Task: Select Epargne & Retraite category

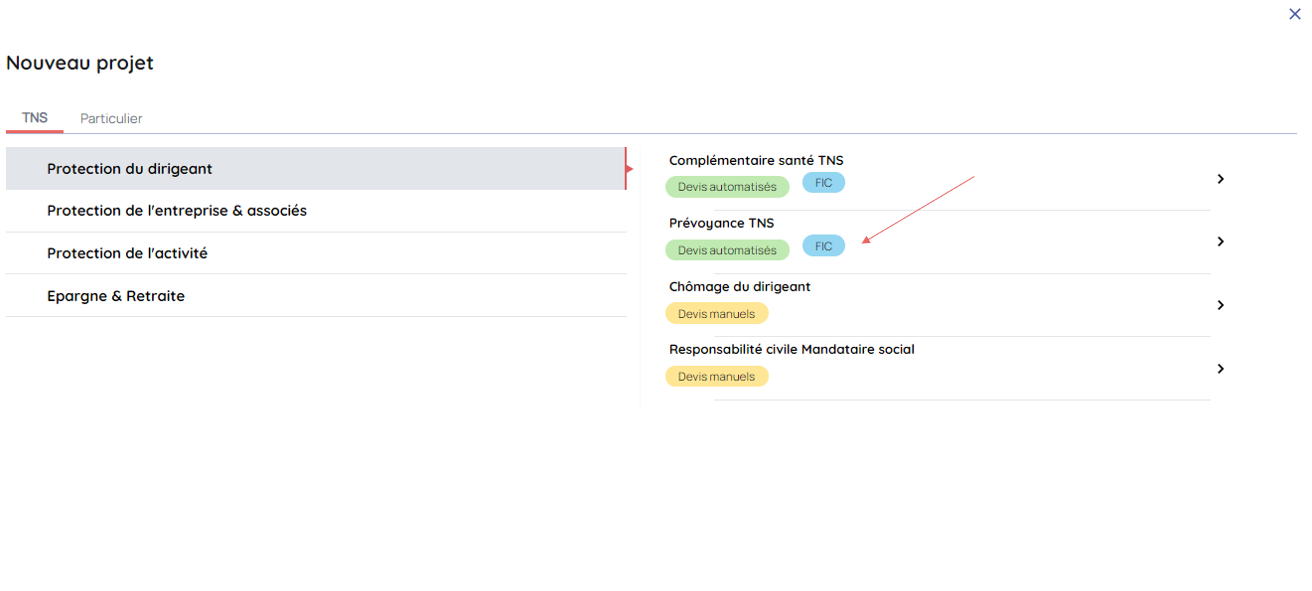Action: coord(116,297)
